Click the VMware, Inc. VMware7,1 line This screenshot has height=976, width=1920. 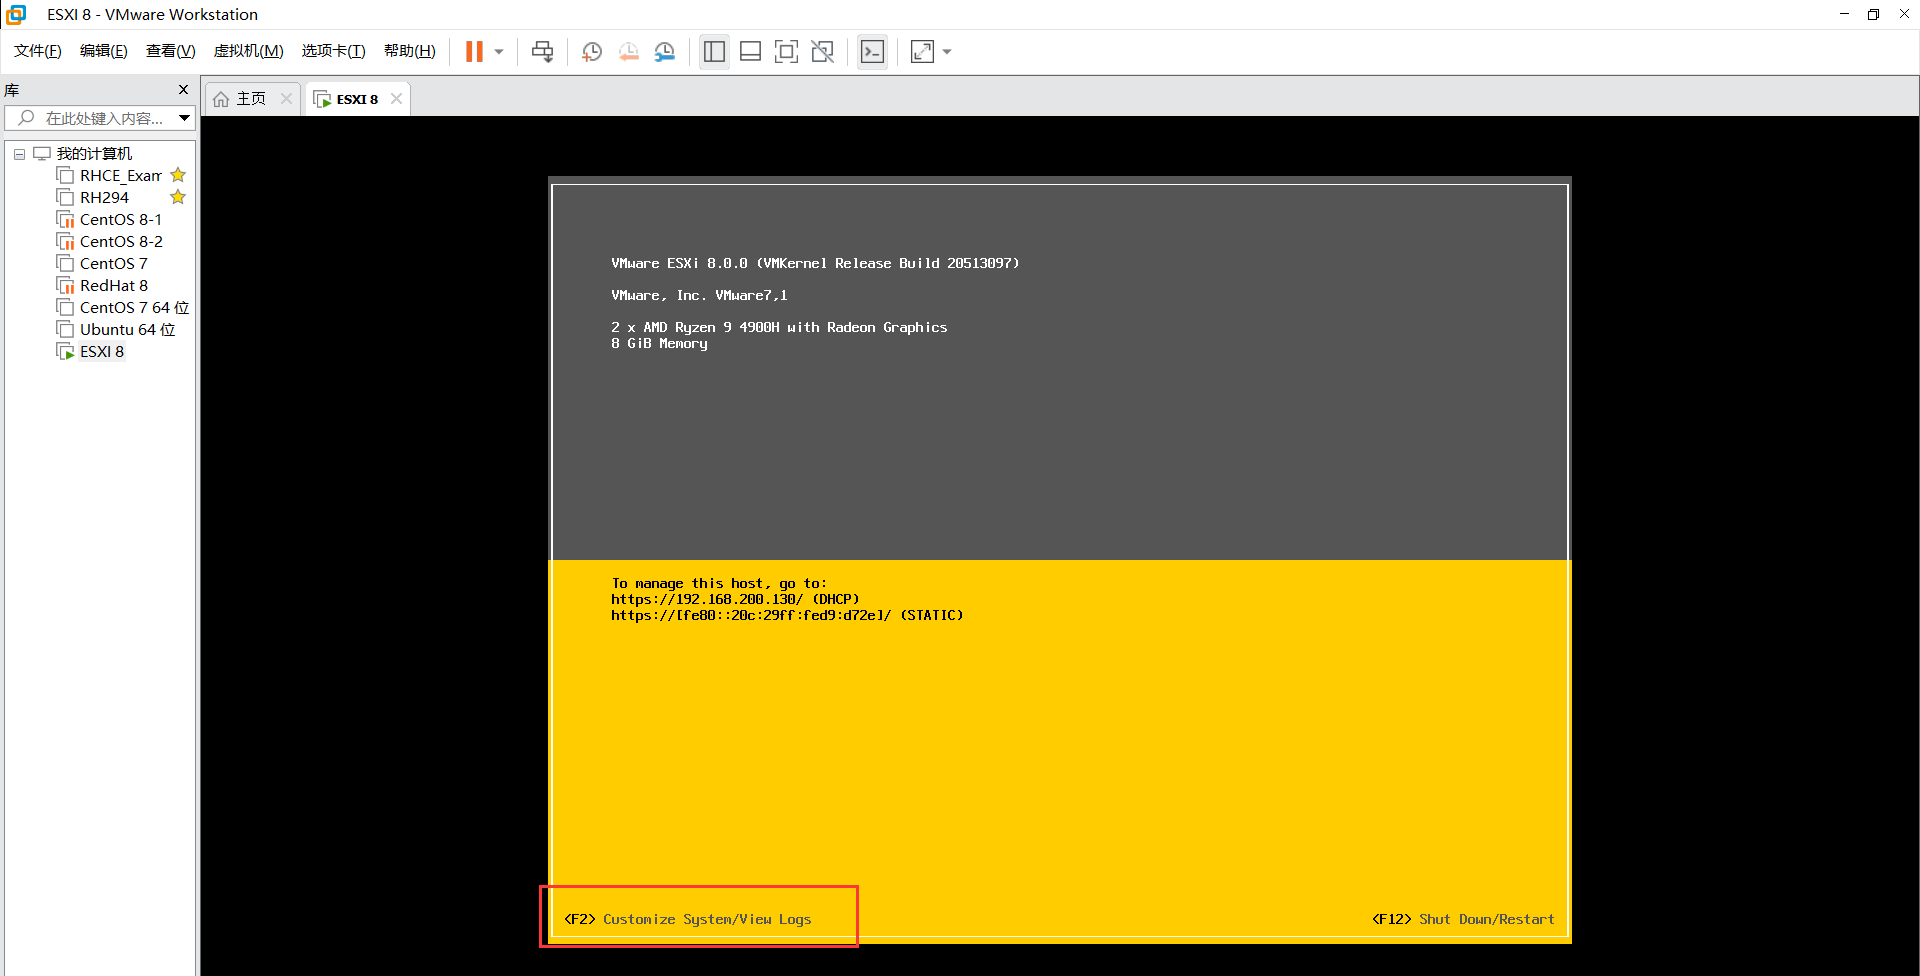(699, 295)
